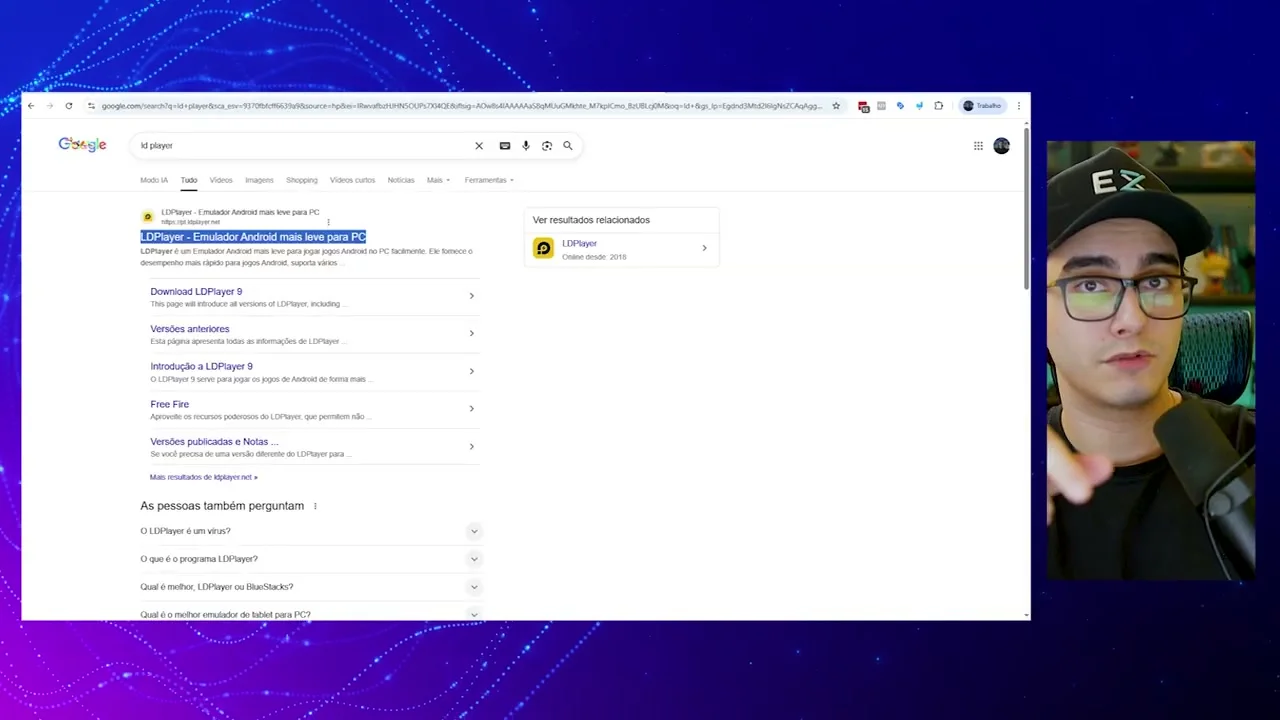Click the page's vertical scrollbar thumb
The image size is (1280, 720).
(1026, 208)
